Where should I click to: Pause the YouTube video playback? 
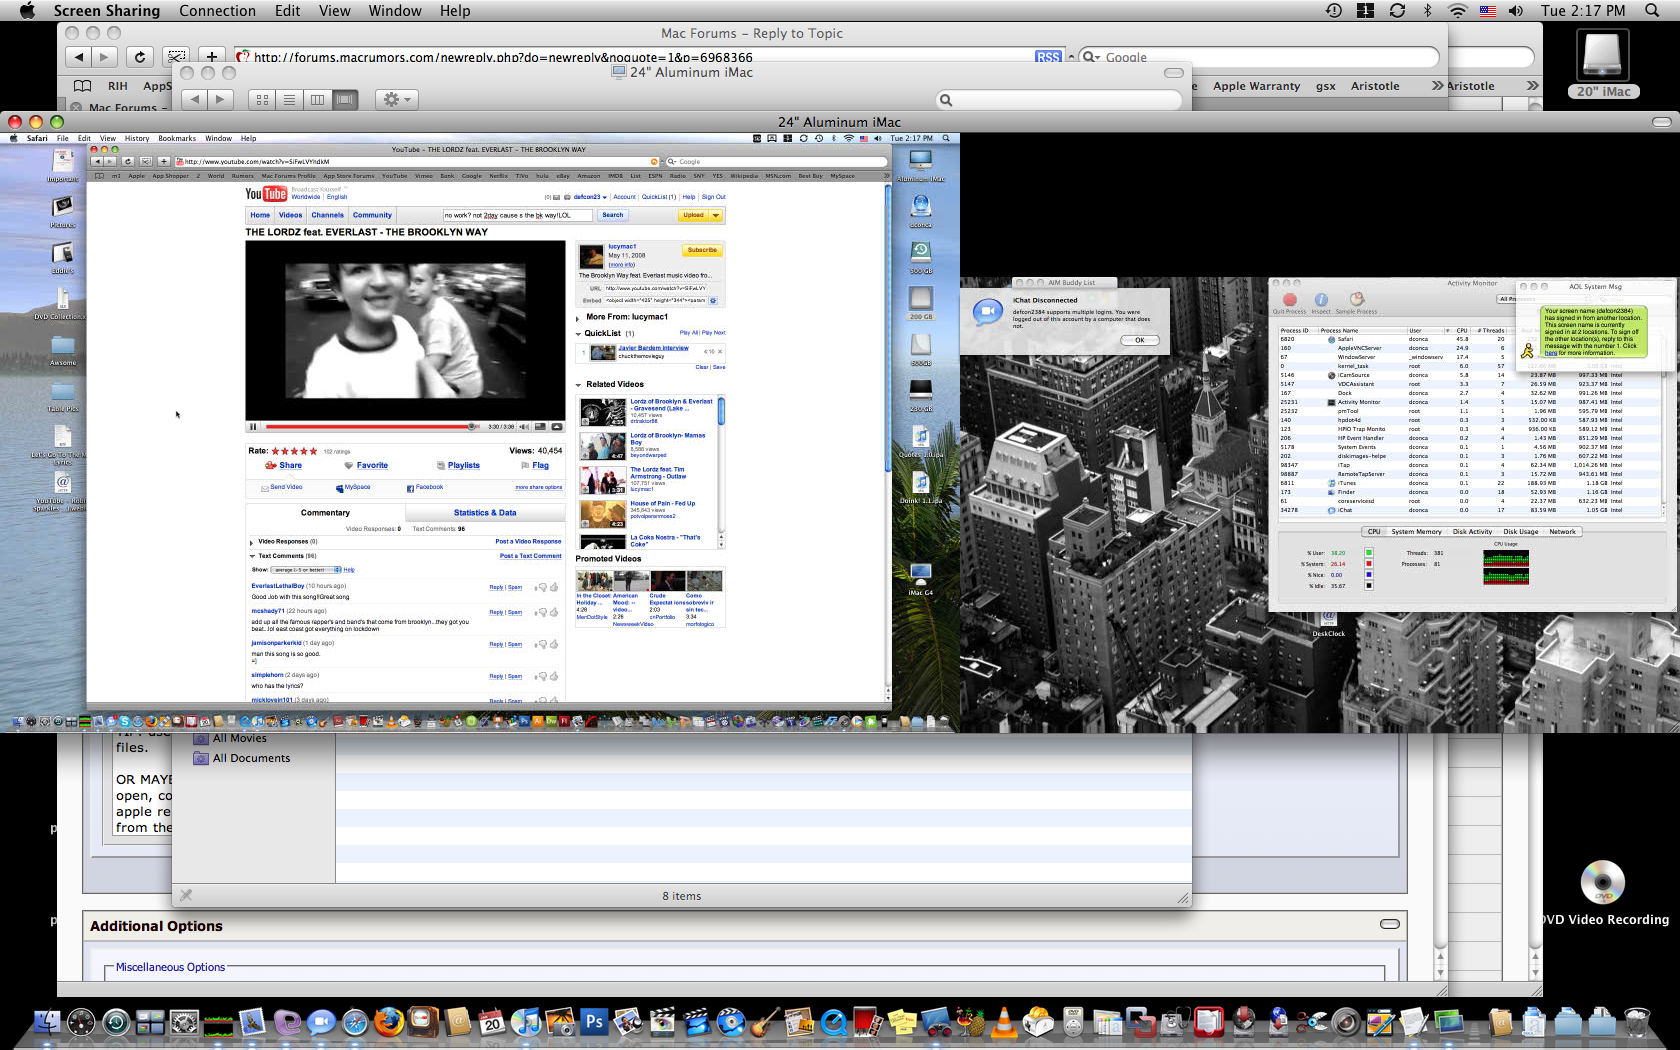(253, 427)
